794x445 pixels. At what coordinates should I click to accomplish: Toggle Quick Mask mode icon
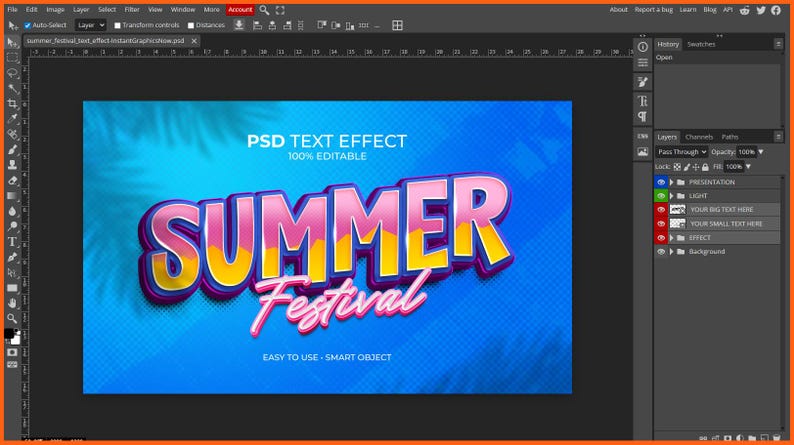click(12, 352)
